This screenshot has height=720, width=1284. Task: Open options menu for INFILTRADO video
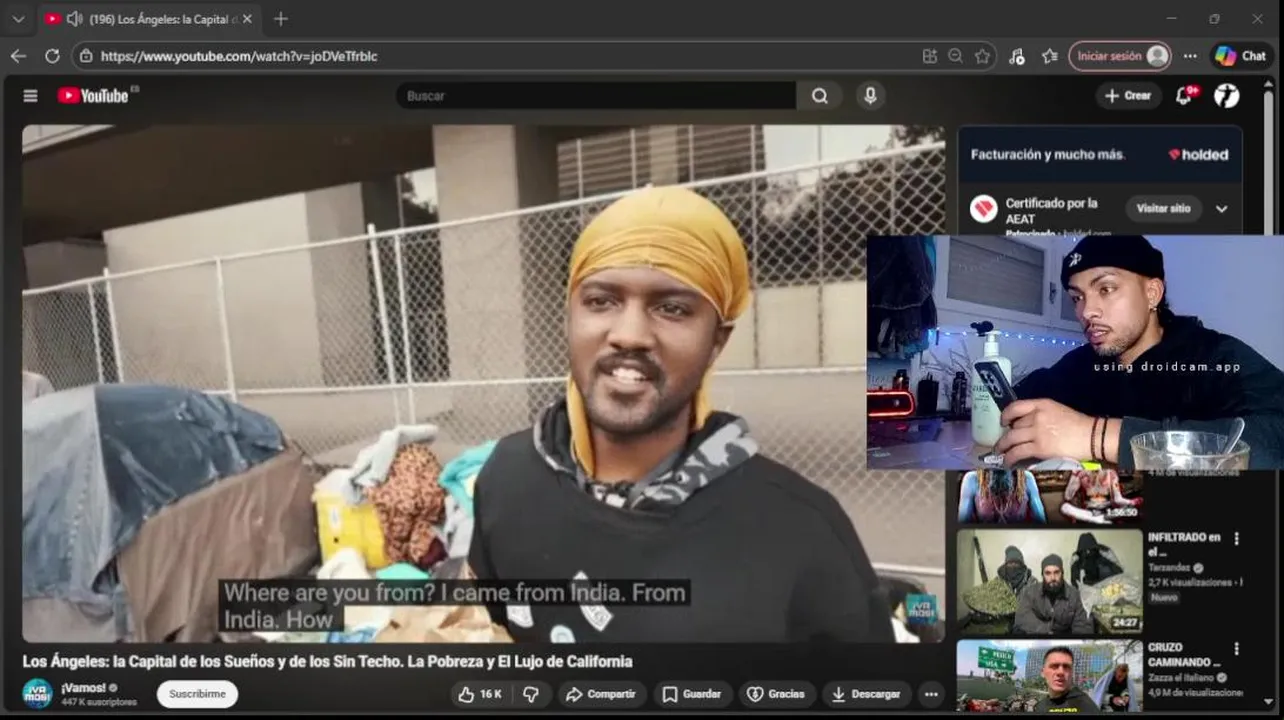[1236, 538]
